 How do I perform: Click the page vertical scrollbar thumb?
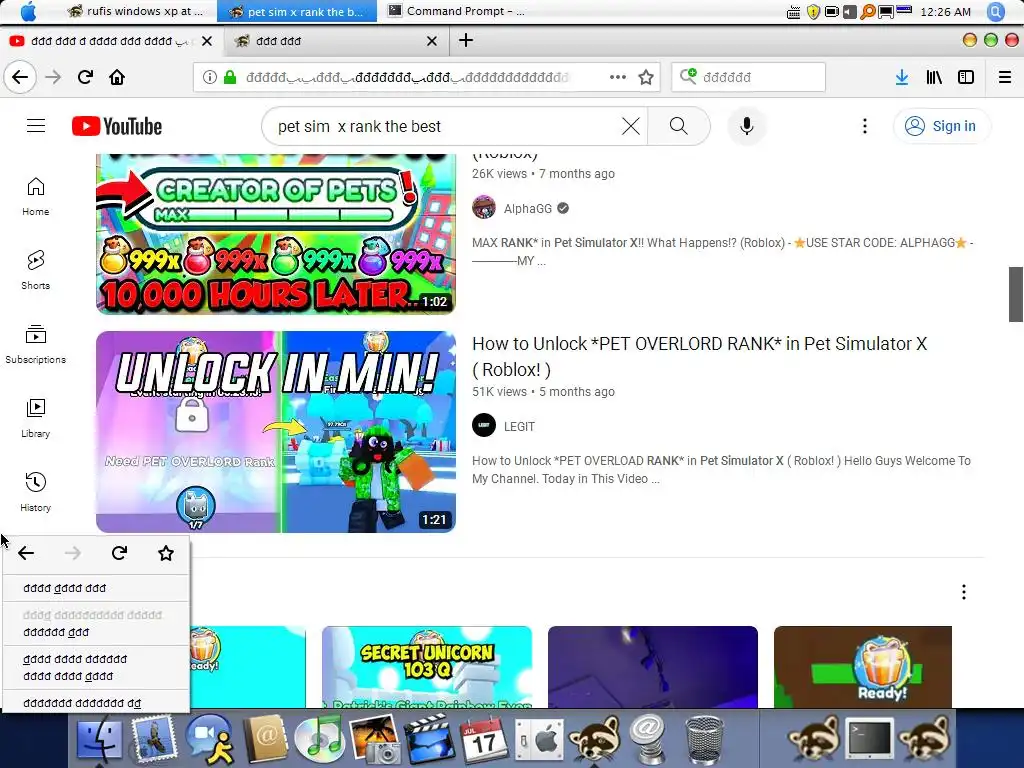click(1015, 294)
